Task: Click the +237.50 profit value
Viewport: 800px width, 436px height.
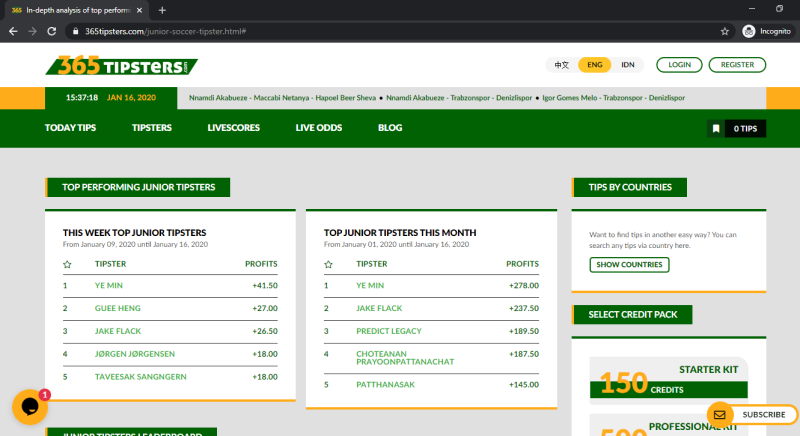Action: coord(523,308)
